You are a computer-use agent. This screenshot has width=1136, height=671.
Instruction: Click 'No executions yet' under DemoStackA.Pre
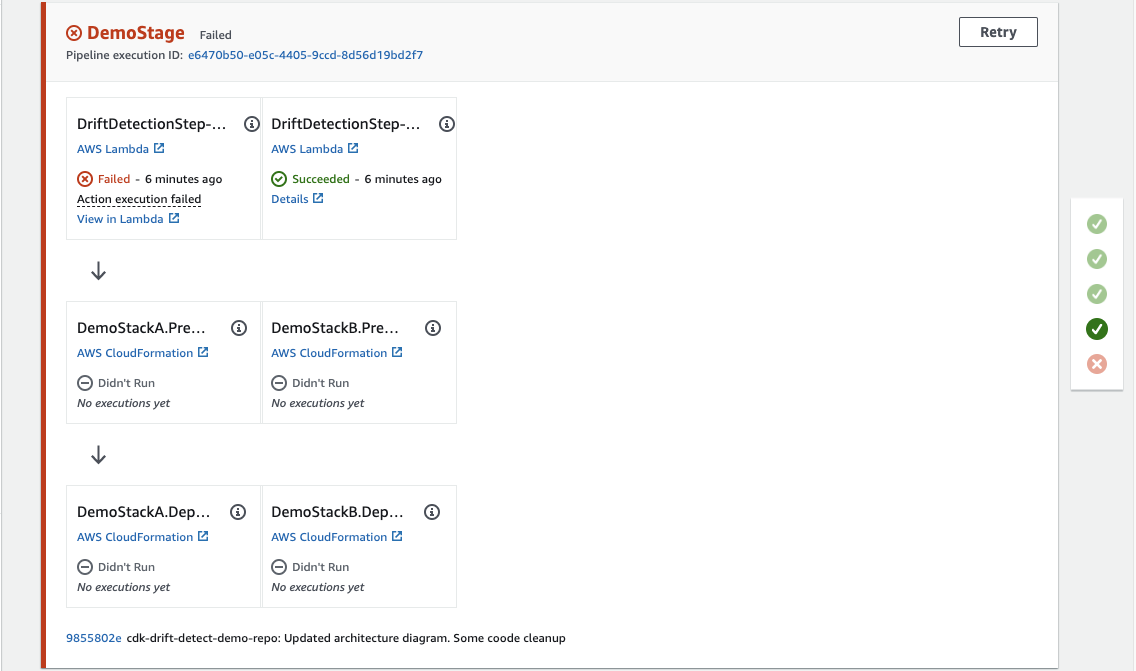tap(123, 403)
